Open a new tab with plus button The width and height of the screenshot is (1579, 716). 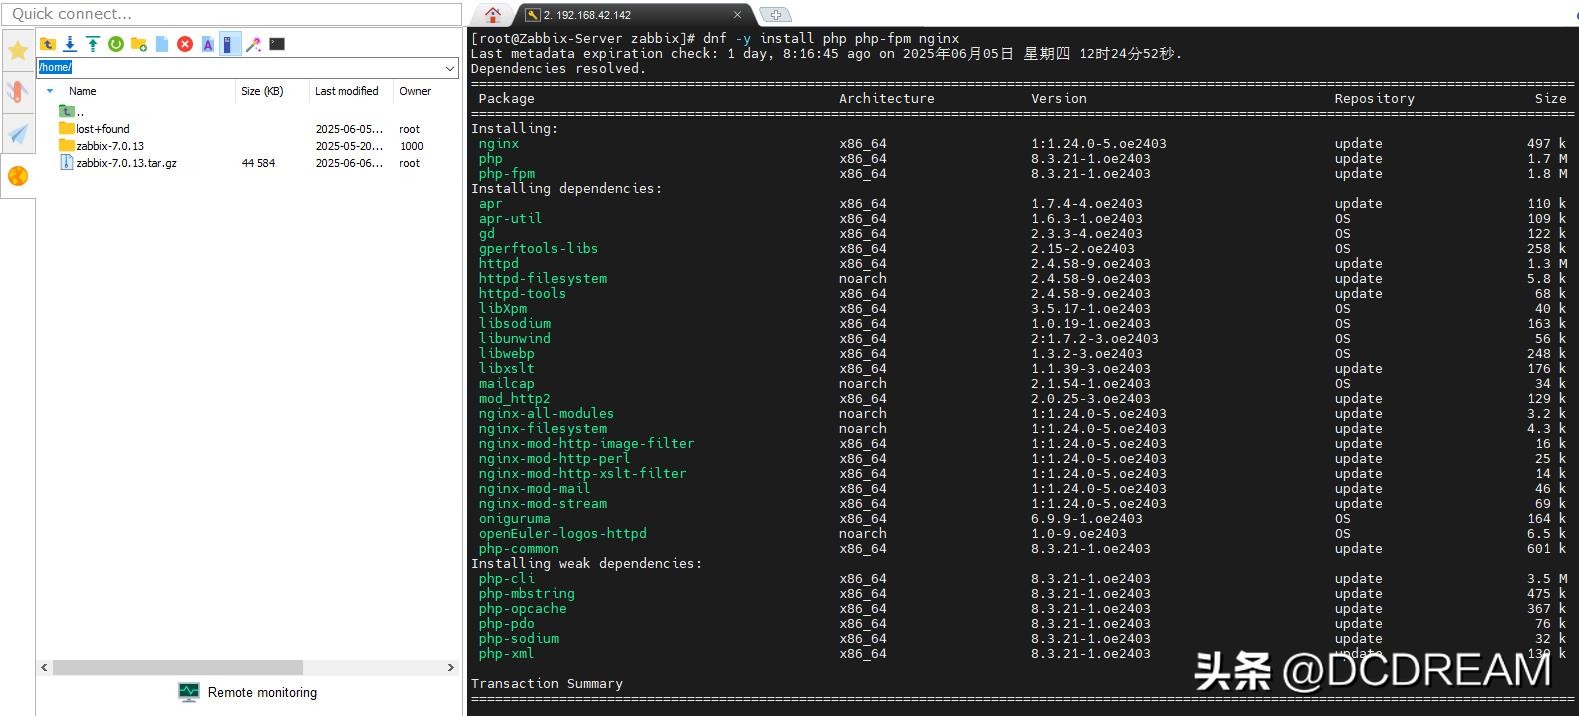(x=775, y=15)
